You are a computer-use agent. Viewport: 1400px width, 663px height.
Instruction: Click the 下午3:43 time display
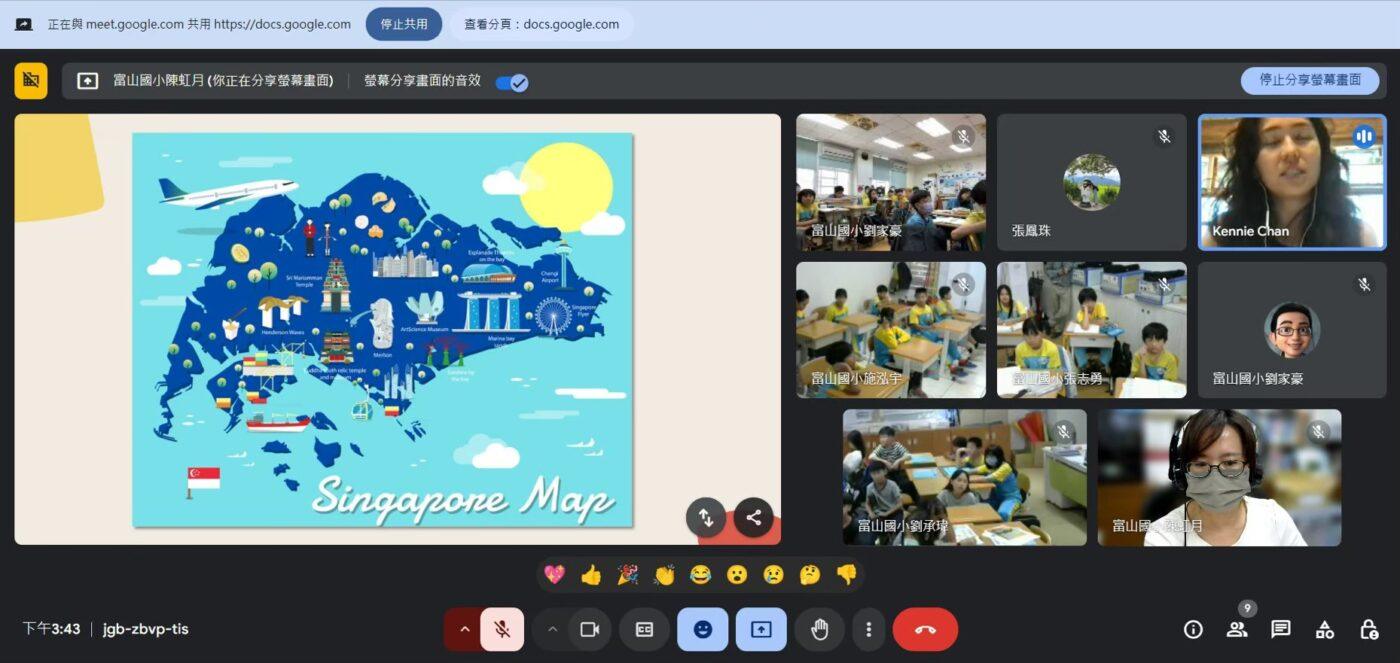click(51, 629)
